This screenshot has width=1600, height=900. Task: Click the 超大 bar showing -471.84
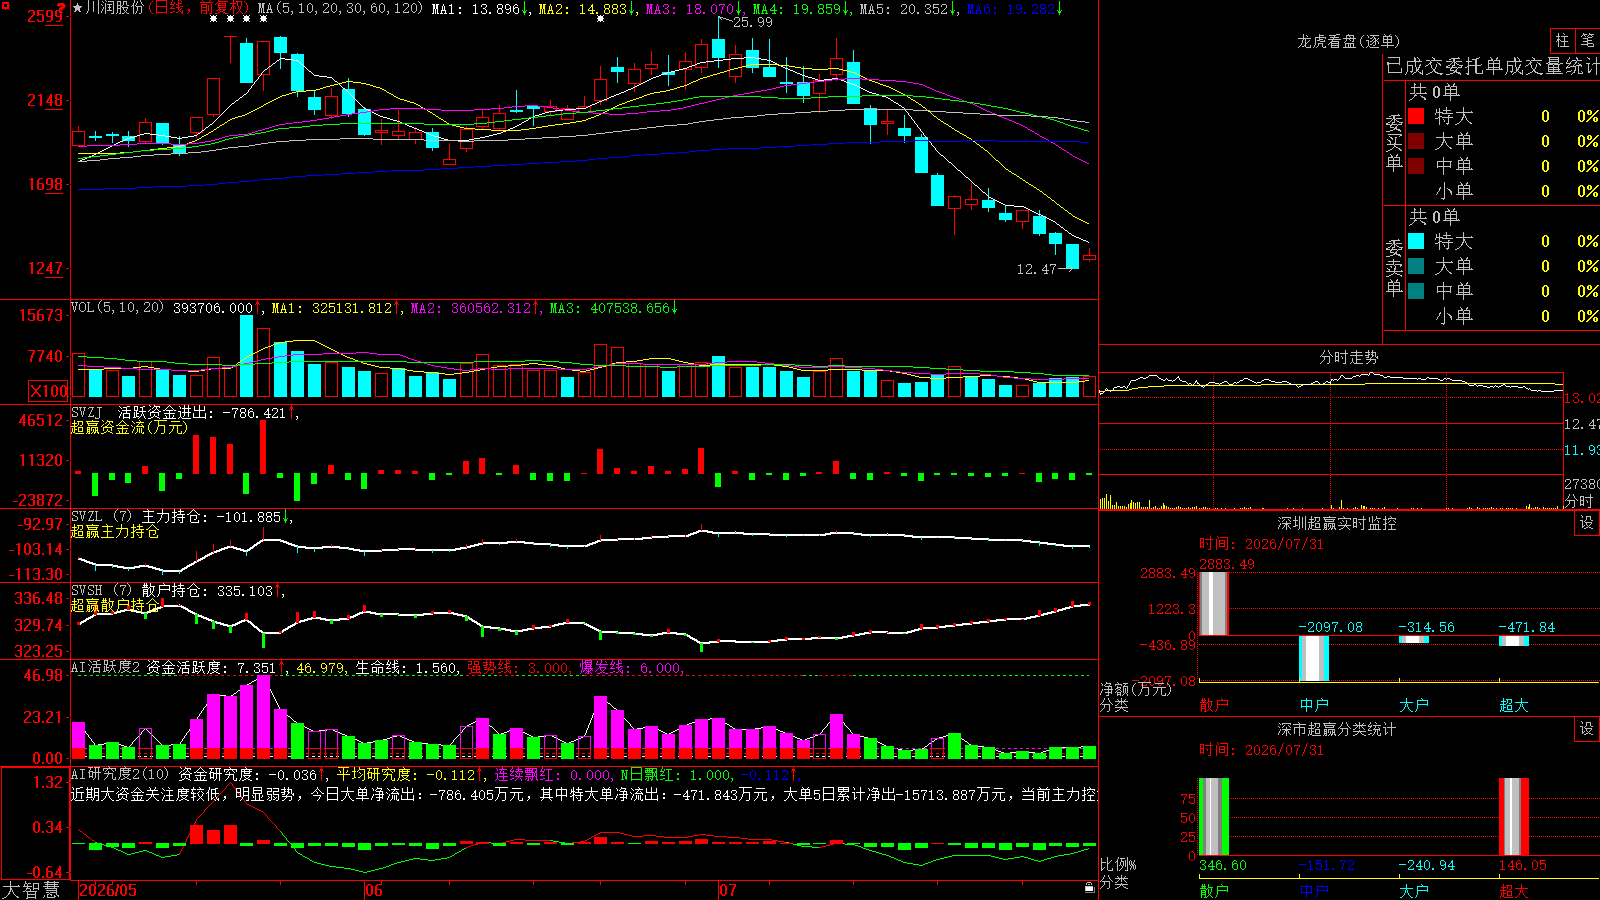tap(1514, 641)
